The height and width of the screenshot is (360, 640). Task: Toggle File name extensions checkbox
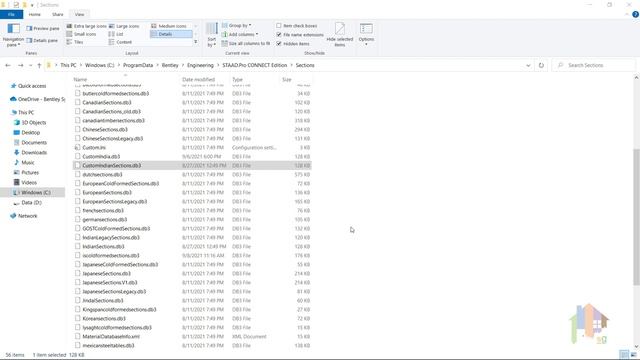[x=279, y=35]
